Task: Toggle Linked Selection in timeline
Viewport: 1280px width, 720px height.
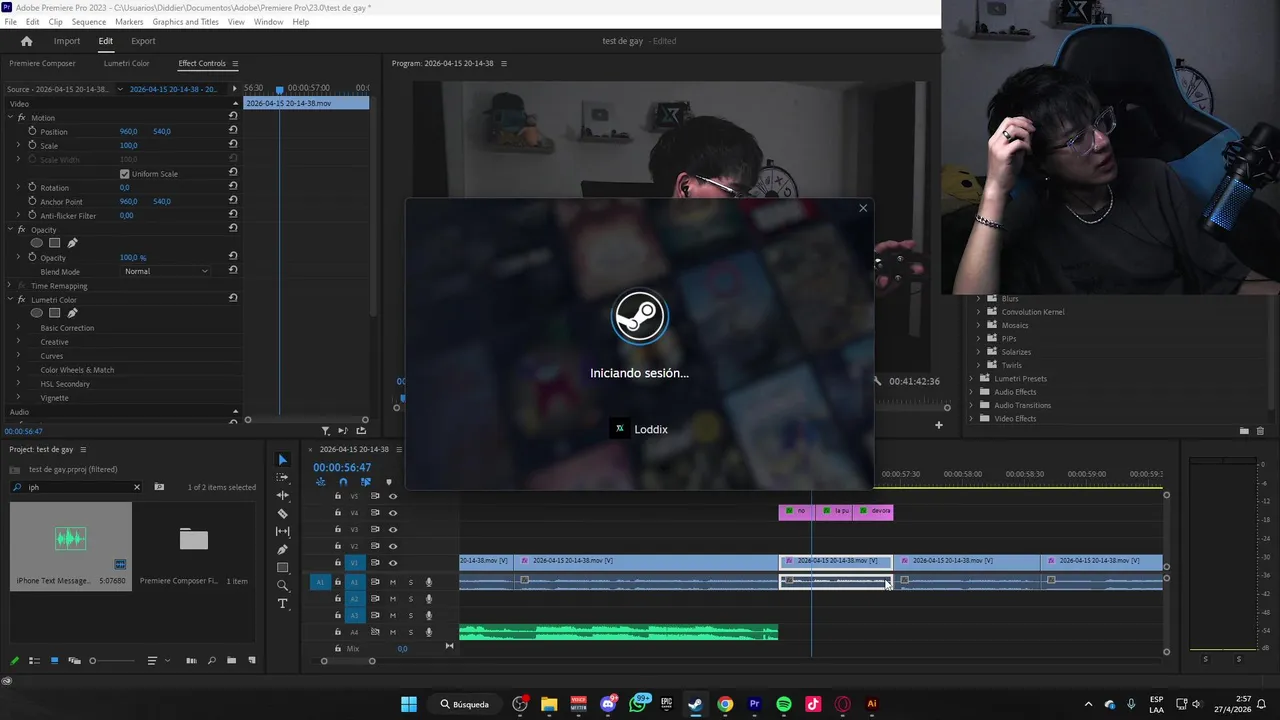Action: pos(366,482)
